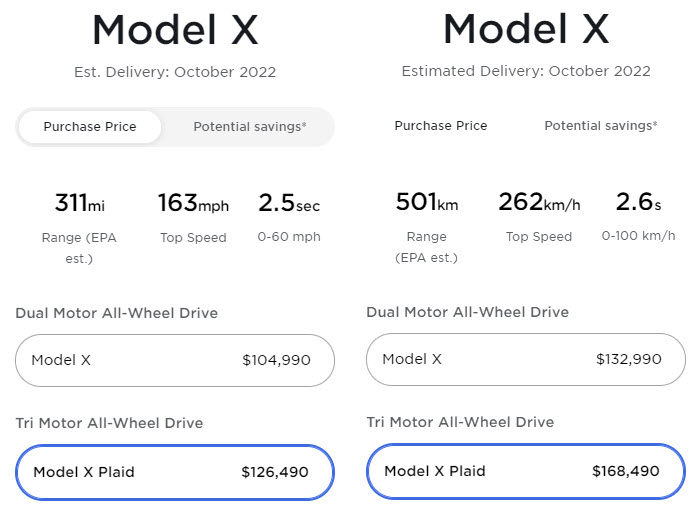Image resolution: width=693 pixels, height=515 pixels.
Task: Click Tri Motor All-Wheel Drive heading above $168,490
Action: click(461, 422)
